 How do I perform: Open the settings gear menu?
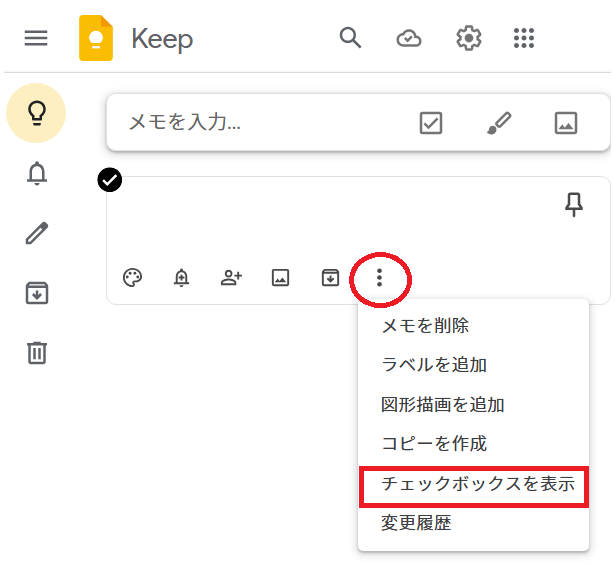468,38
